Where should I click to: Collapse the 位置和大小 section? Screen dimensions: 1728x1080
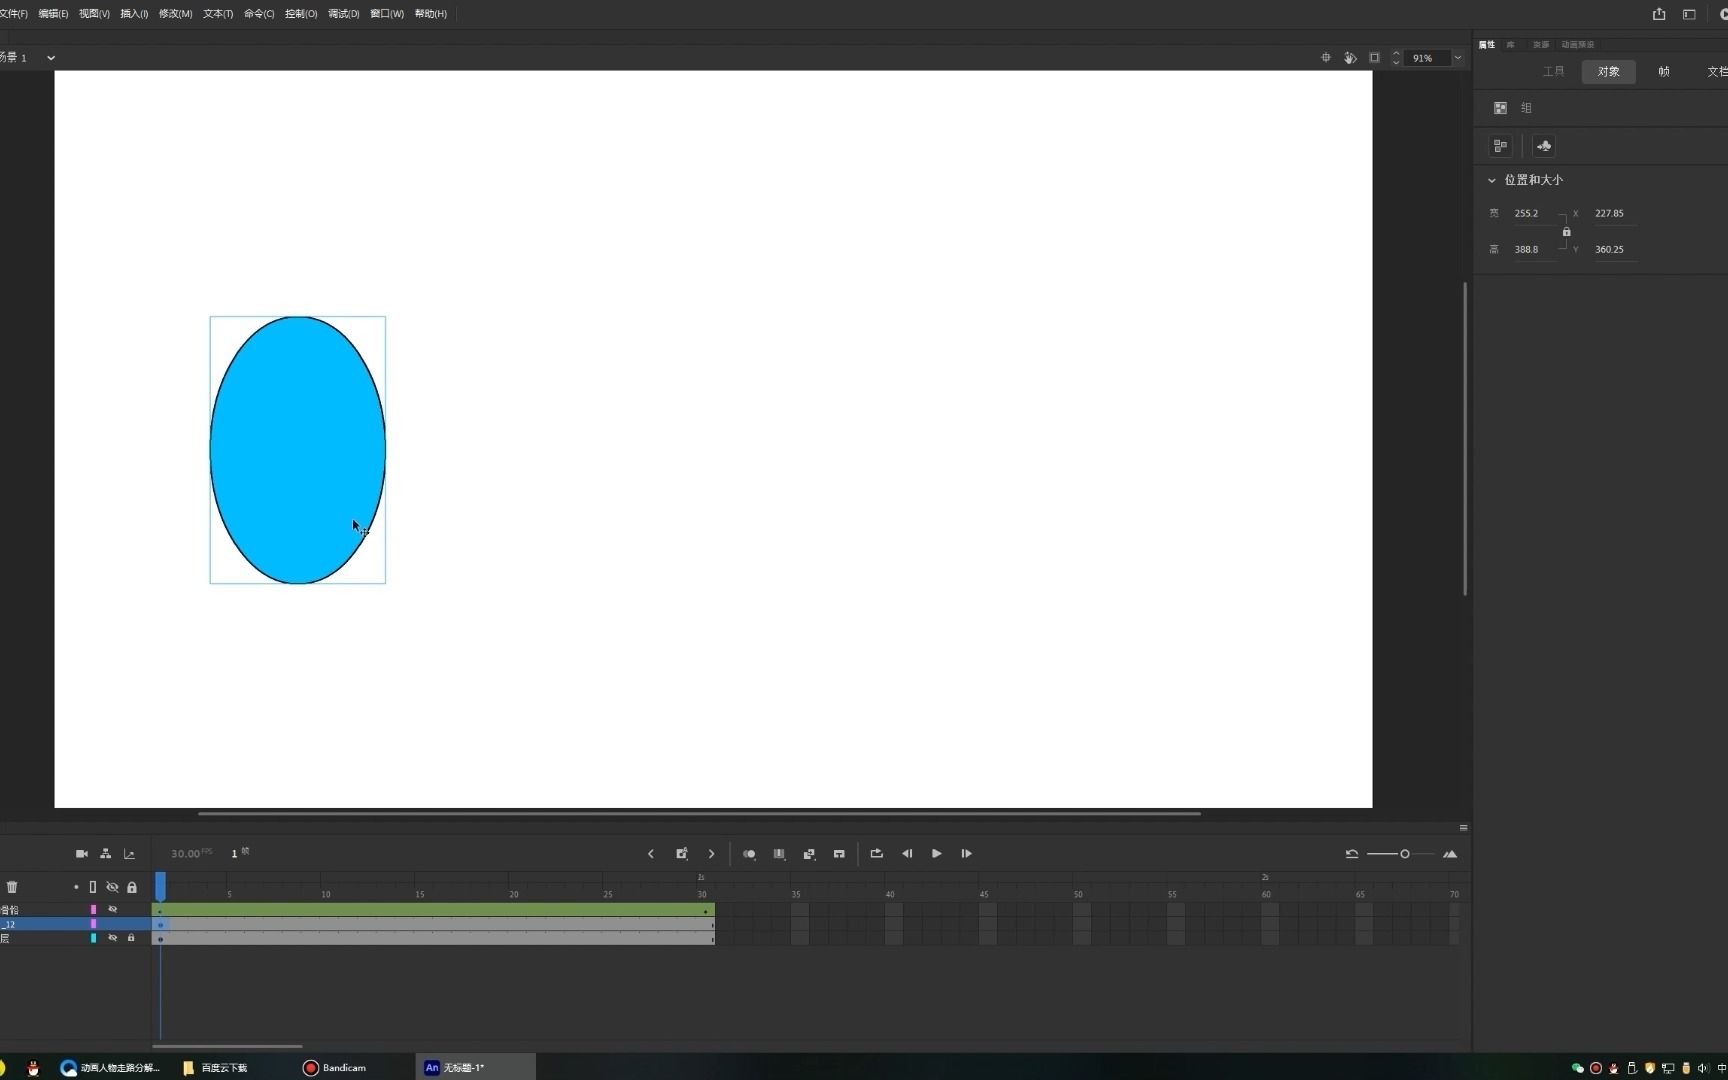tap(1492, 180)
